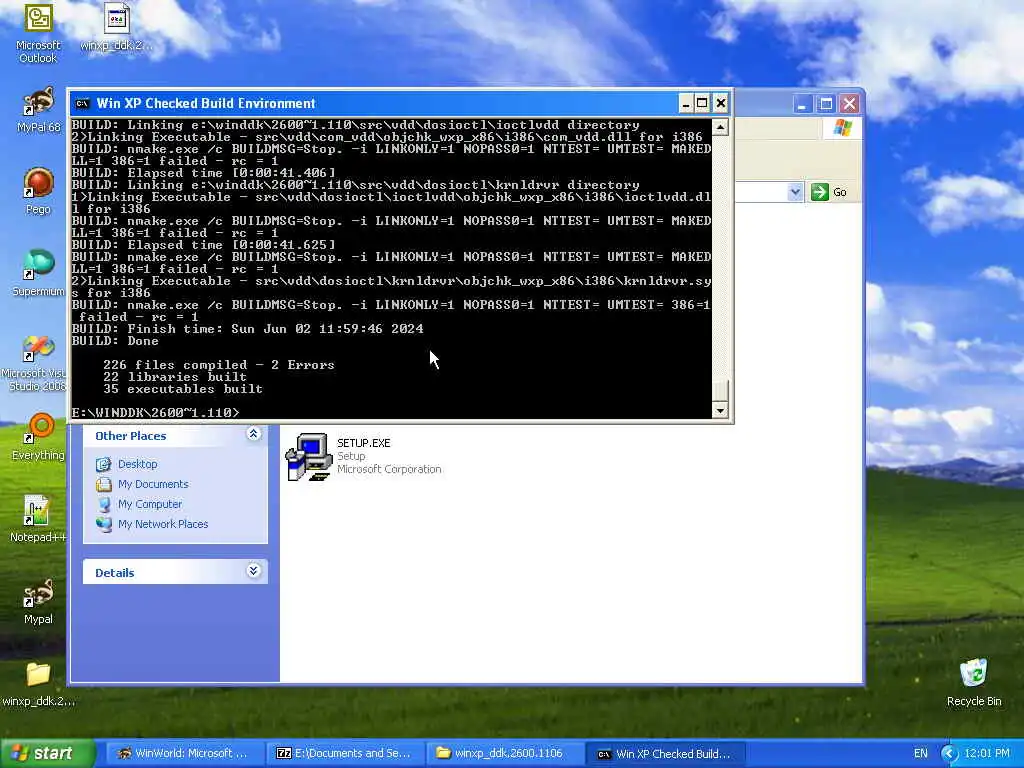The height and width of the screenshot is (768, 1024).
Task: Open the My Documents link
Action: pos(153,485)
